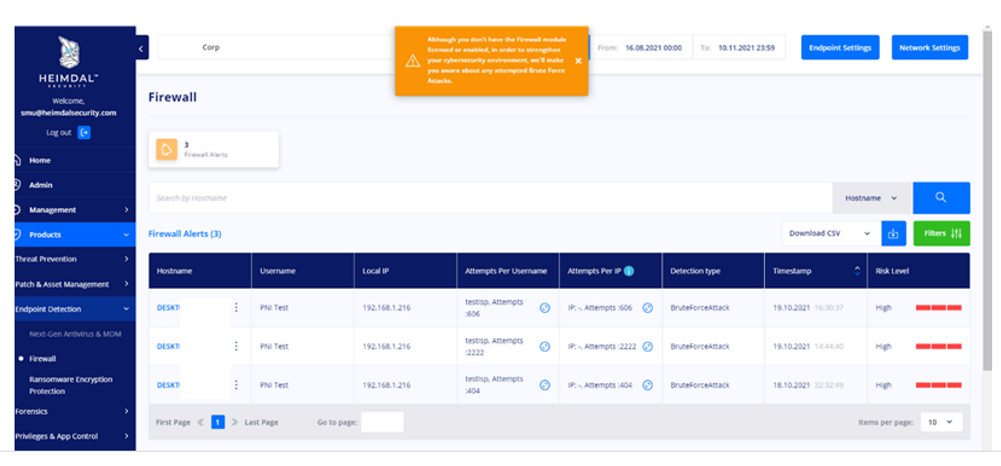Click the Risk Level column header
Screen dimensions: 1001x466
pyautogui.click(x=918, y=271)
